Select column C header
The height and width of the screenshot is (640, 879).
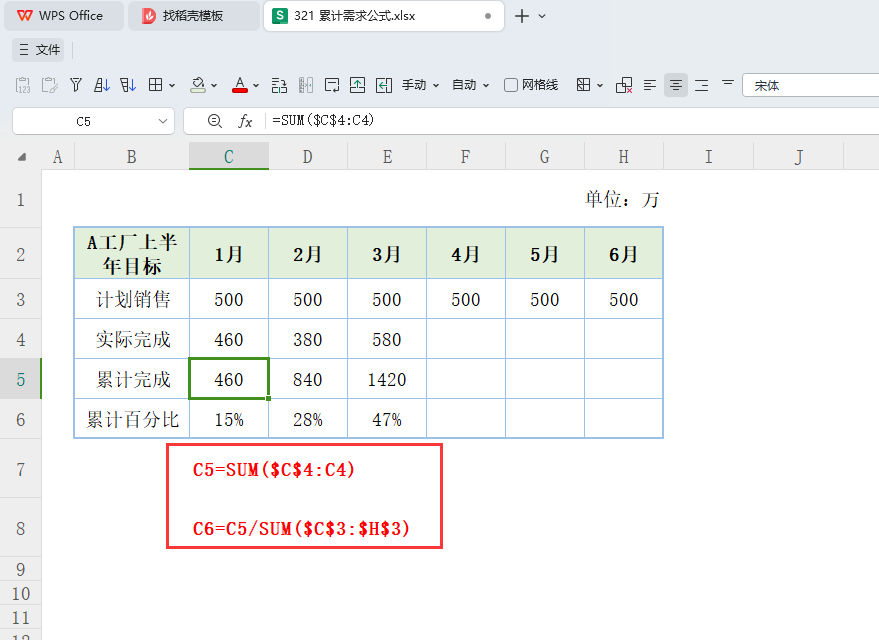point(229,156)
